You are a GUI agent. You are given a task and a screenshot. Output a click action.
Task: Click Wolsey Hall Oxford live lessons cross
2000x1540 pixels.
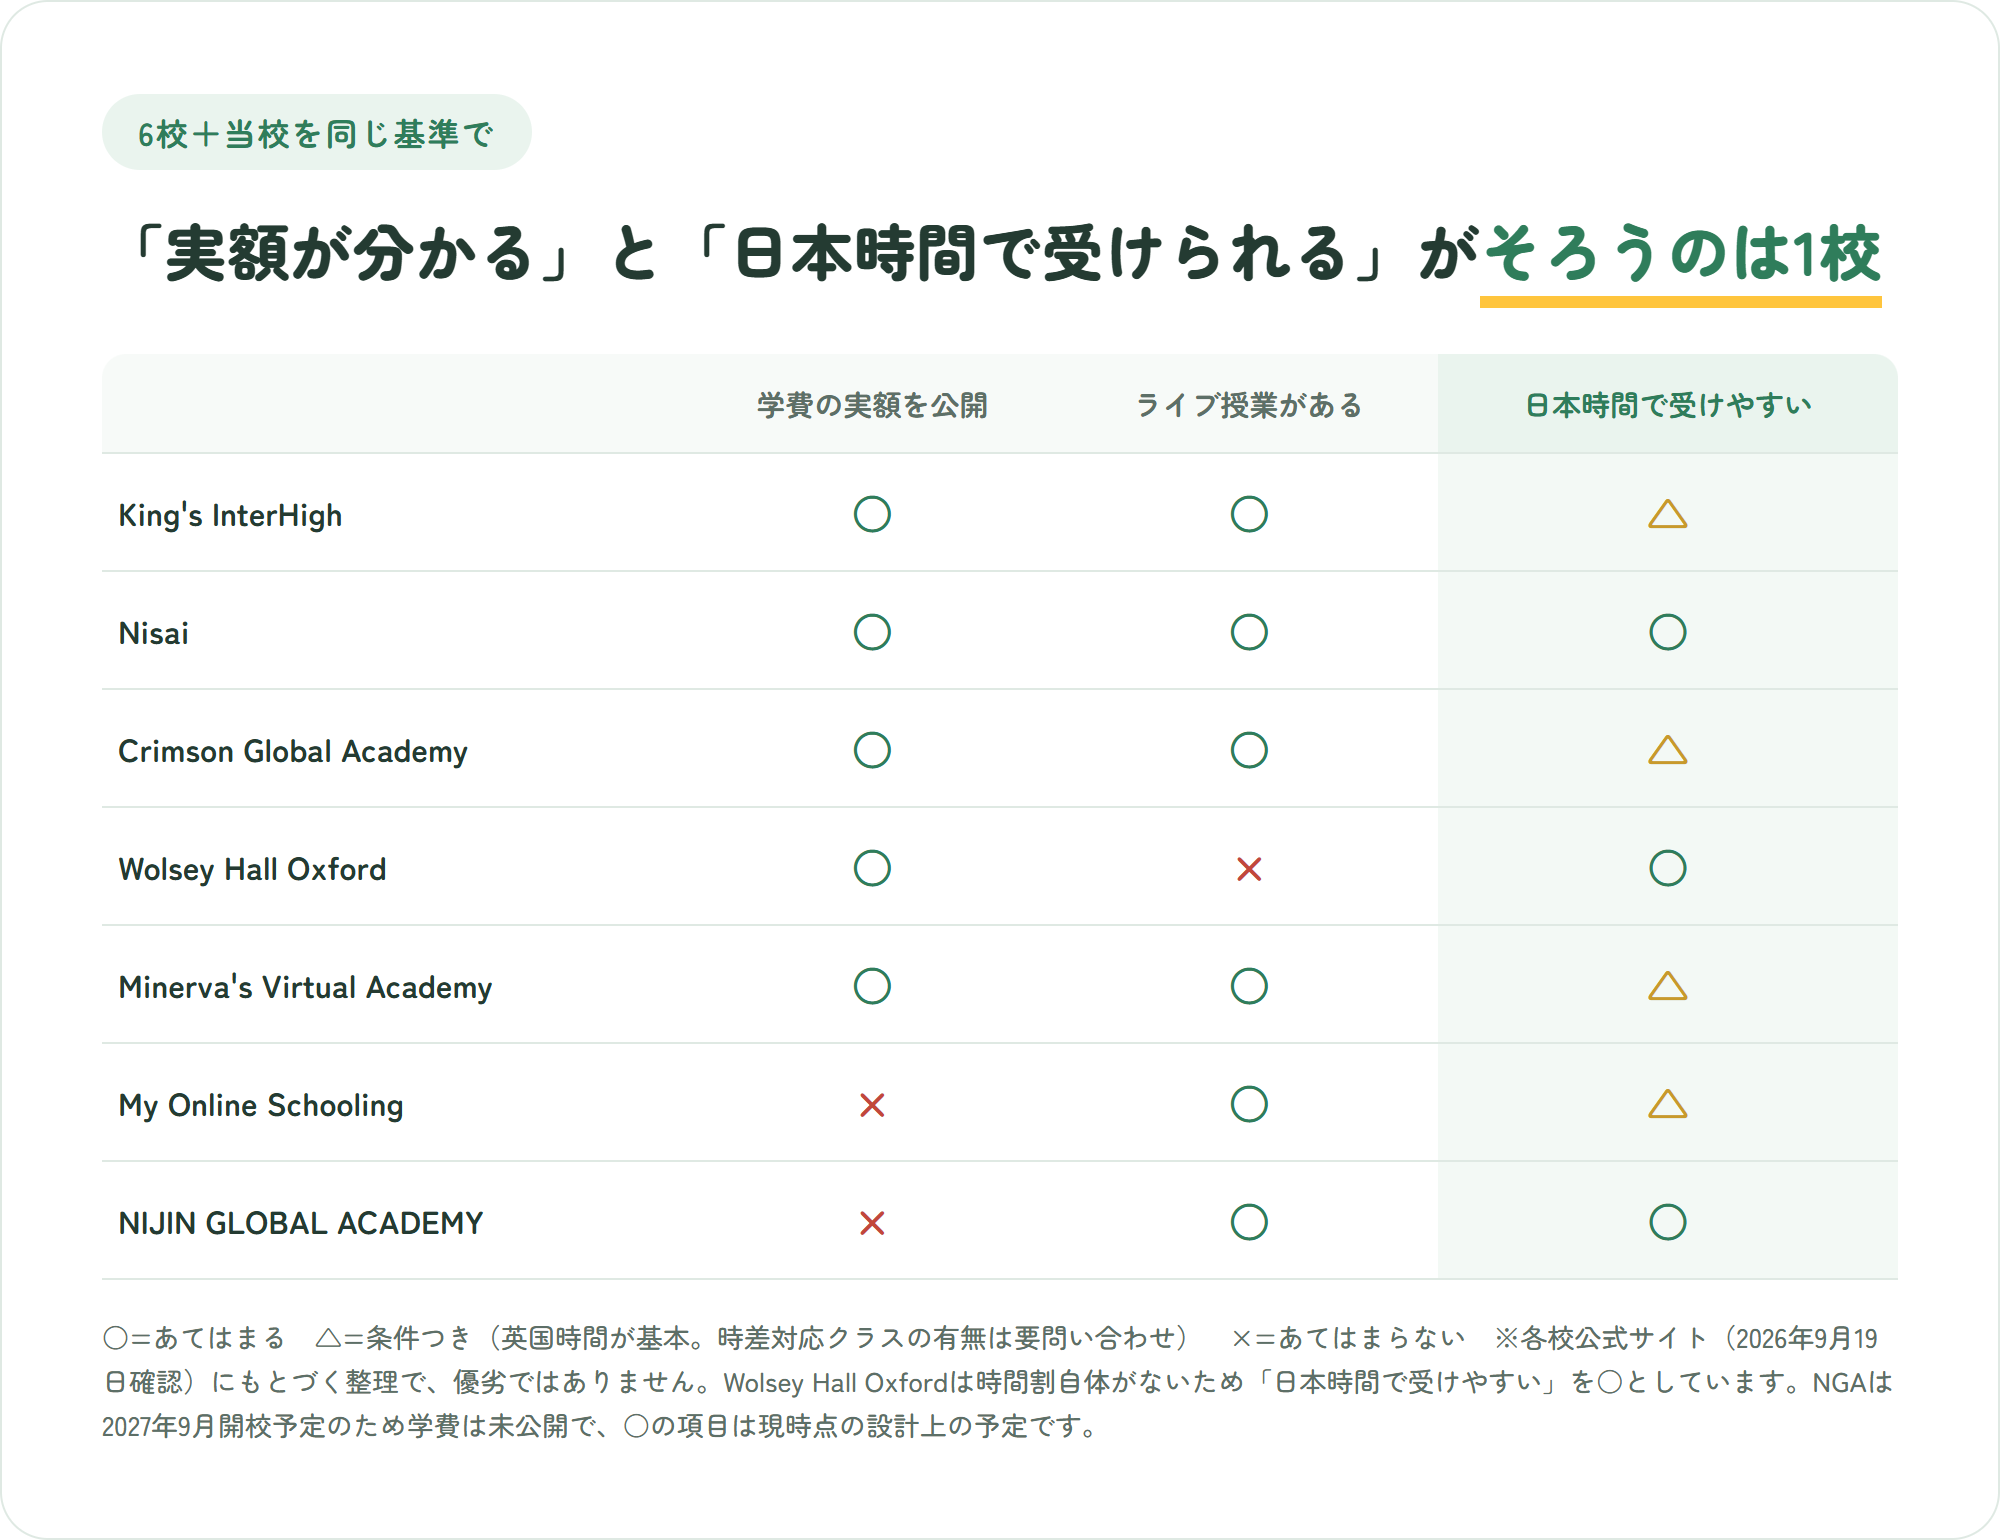tap(1249, 869)
